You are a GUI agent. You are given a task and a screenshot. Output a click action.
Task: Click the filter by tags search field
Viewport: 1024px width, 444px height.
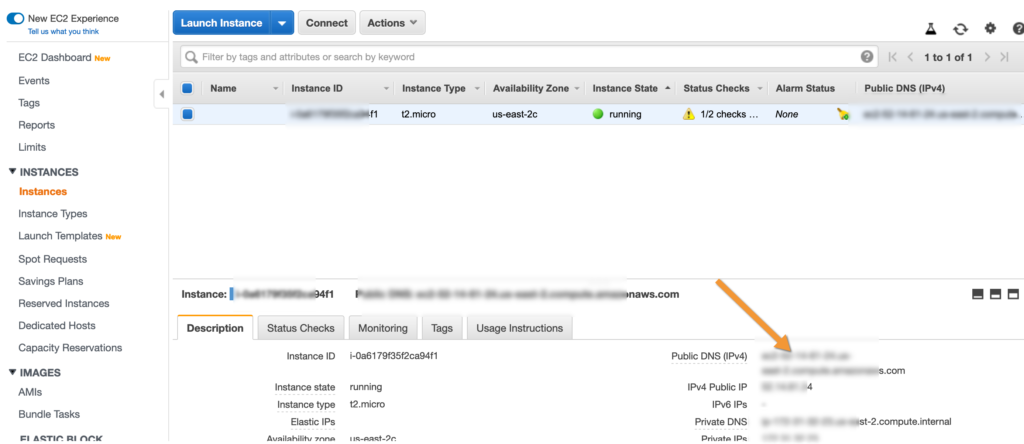coord(520,57)
